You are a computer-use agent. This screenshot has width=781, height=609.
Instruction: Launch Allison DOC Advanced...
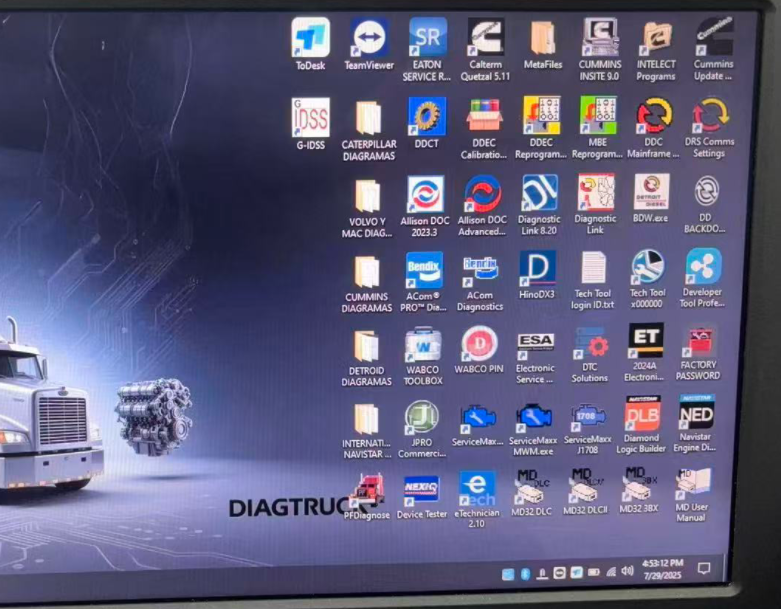[x=482, y=206]
